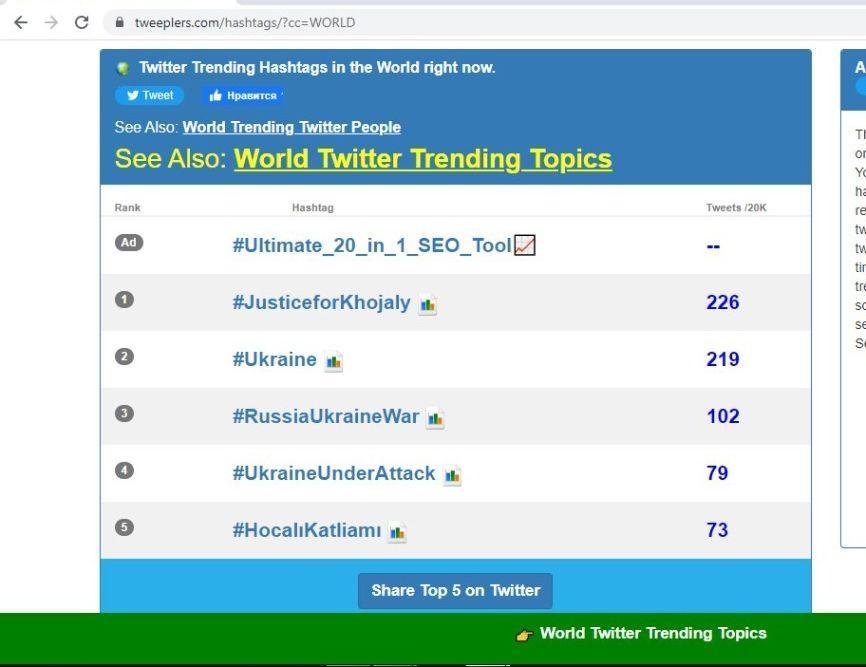Click the tweeplers.com address bar URL

245,22
